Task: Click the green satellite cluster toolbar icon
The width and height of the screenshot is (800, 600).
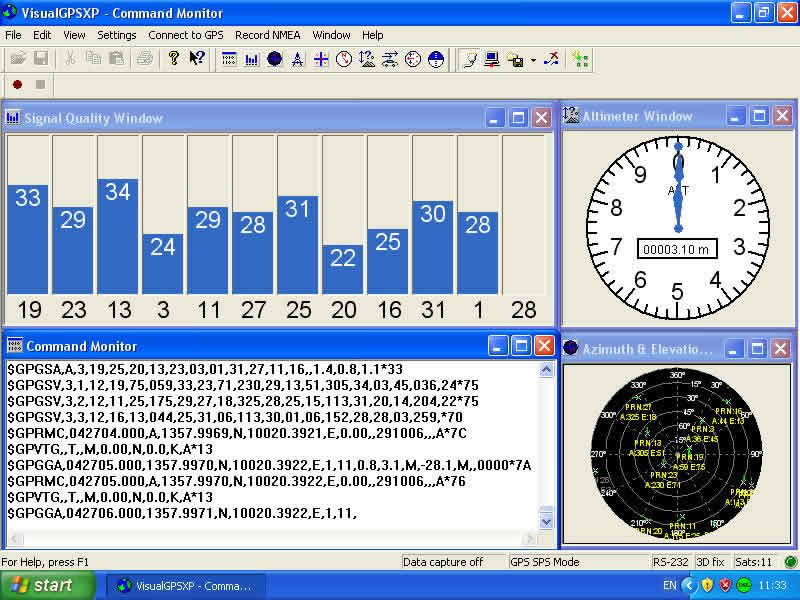Action: (x=580, y=59)
